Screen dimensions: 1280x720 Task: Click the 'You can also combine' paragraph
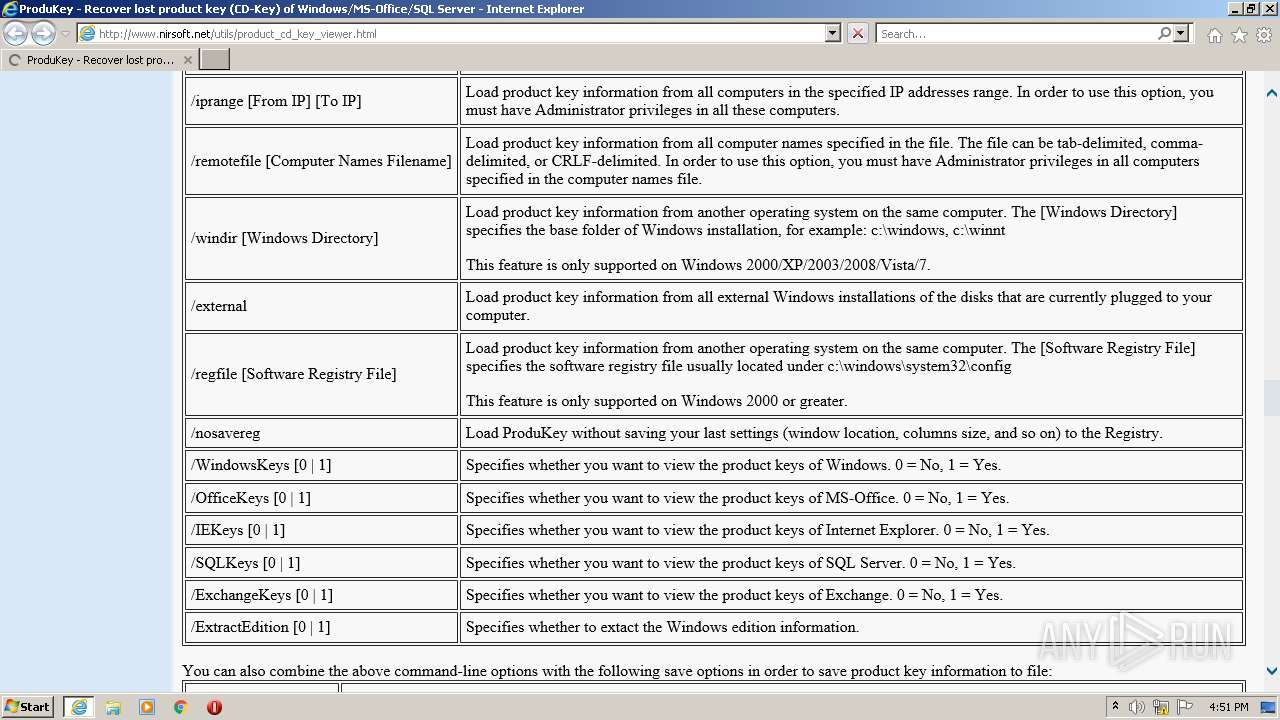(x=617, y=671)
